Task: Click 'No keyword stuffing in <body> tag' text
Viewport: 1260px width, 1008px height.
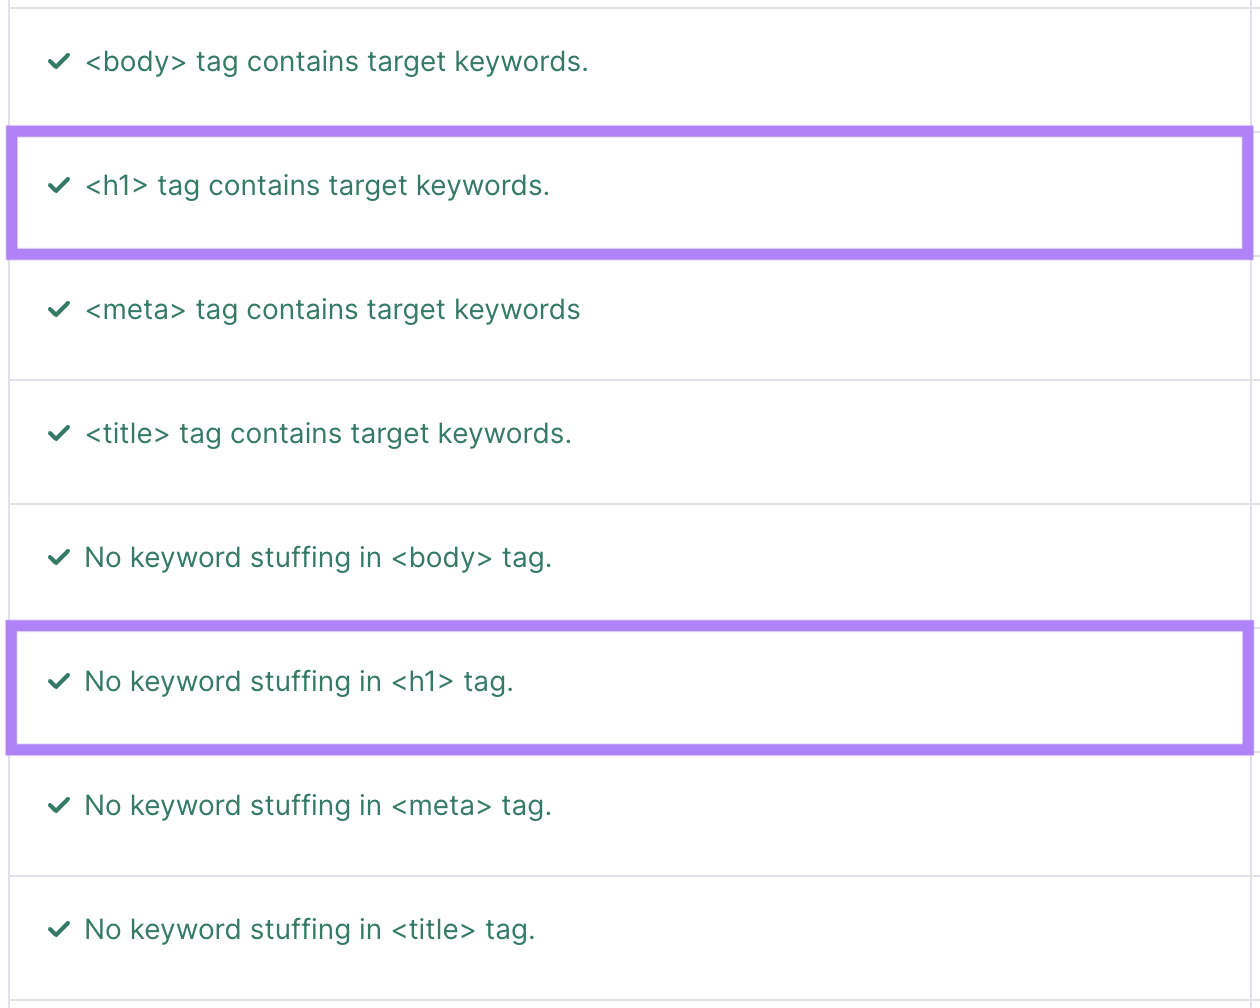Action: coord(319,558)
